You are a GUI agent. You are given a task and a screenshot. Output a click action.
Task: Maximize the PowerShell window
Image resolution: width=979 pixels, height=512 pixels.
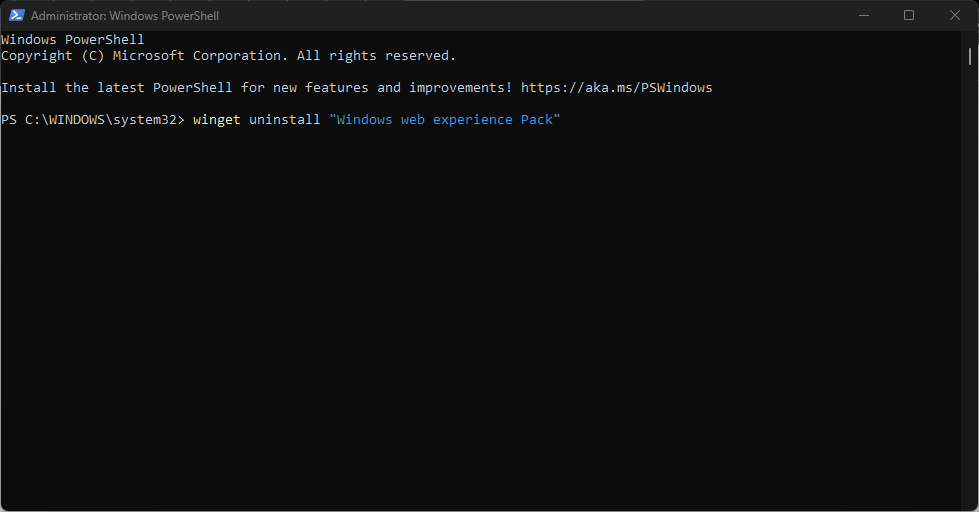click(909, 15)
